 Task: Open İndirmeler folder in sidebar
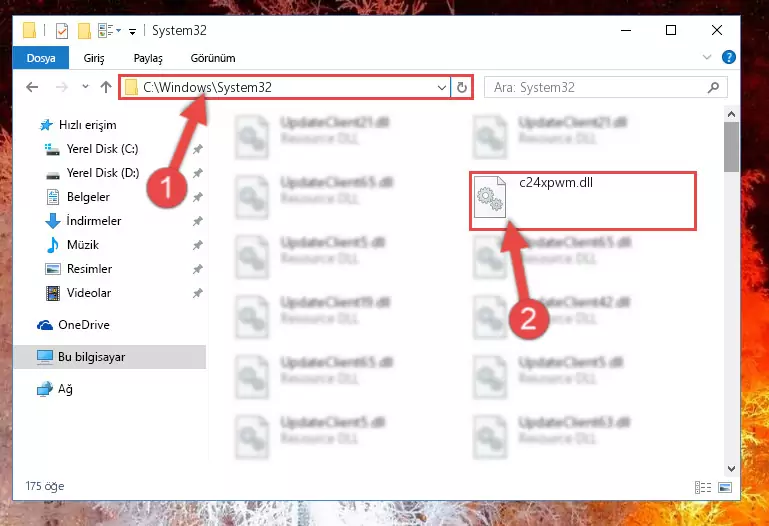tap(93, 221)
